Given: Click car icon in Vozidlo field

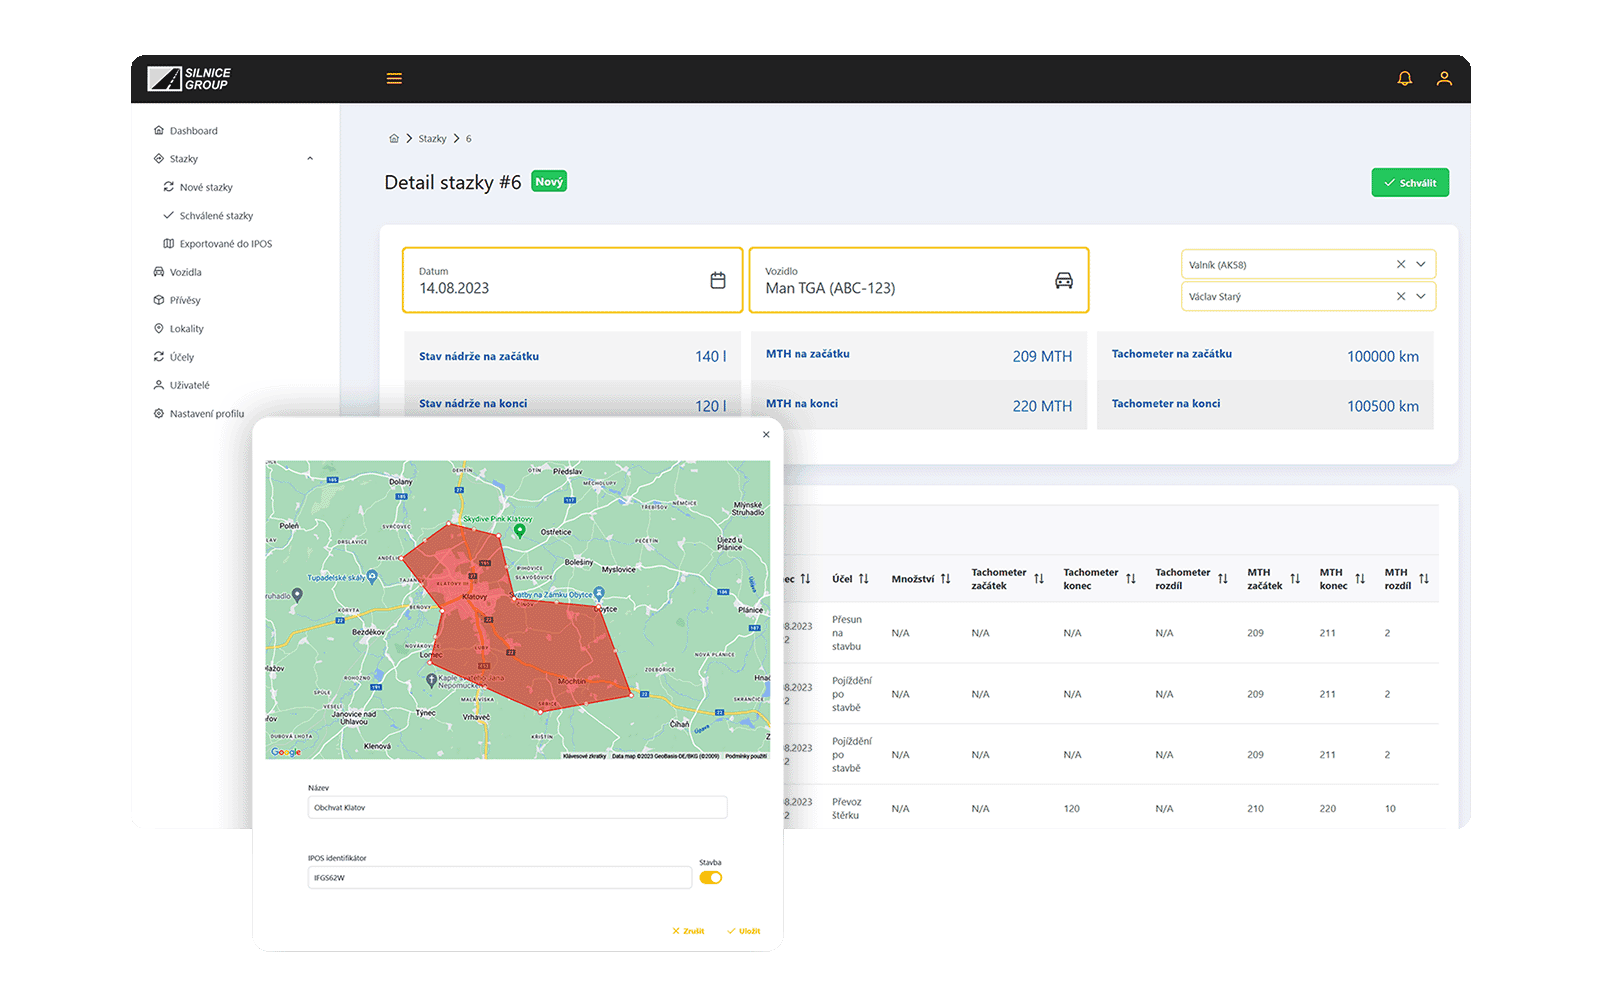Looking at the screenshot, I should [1064, 281].
